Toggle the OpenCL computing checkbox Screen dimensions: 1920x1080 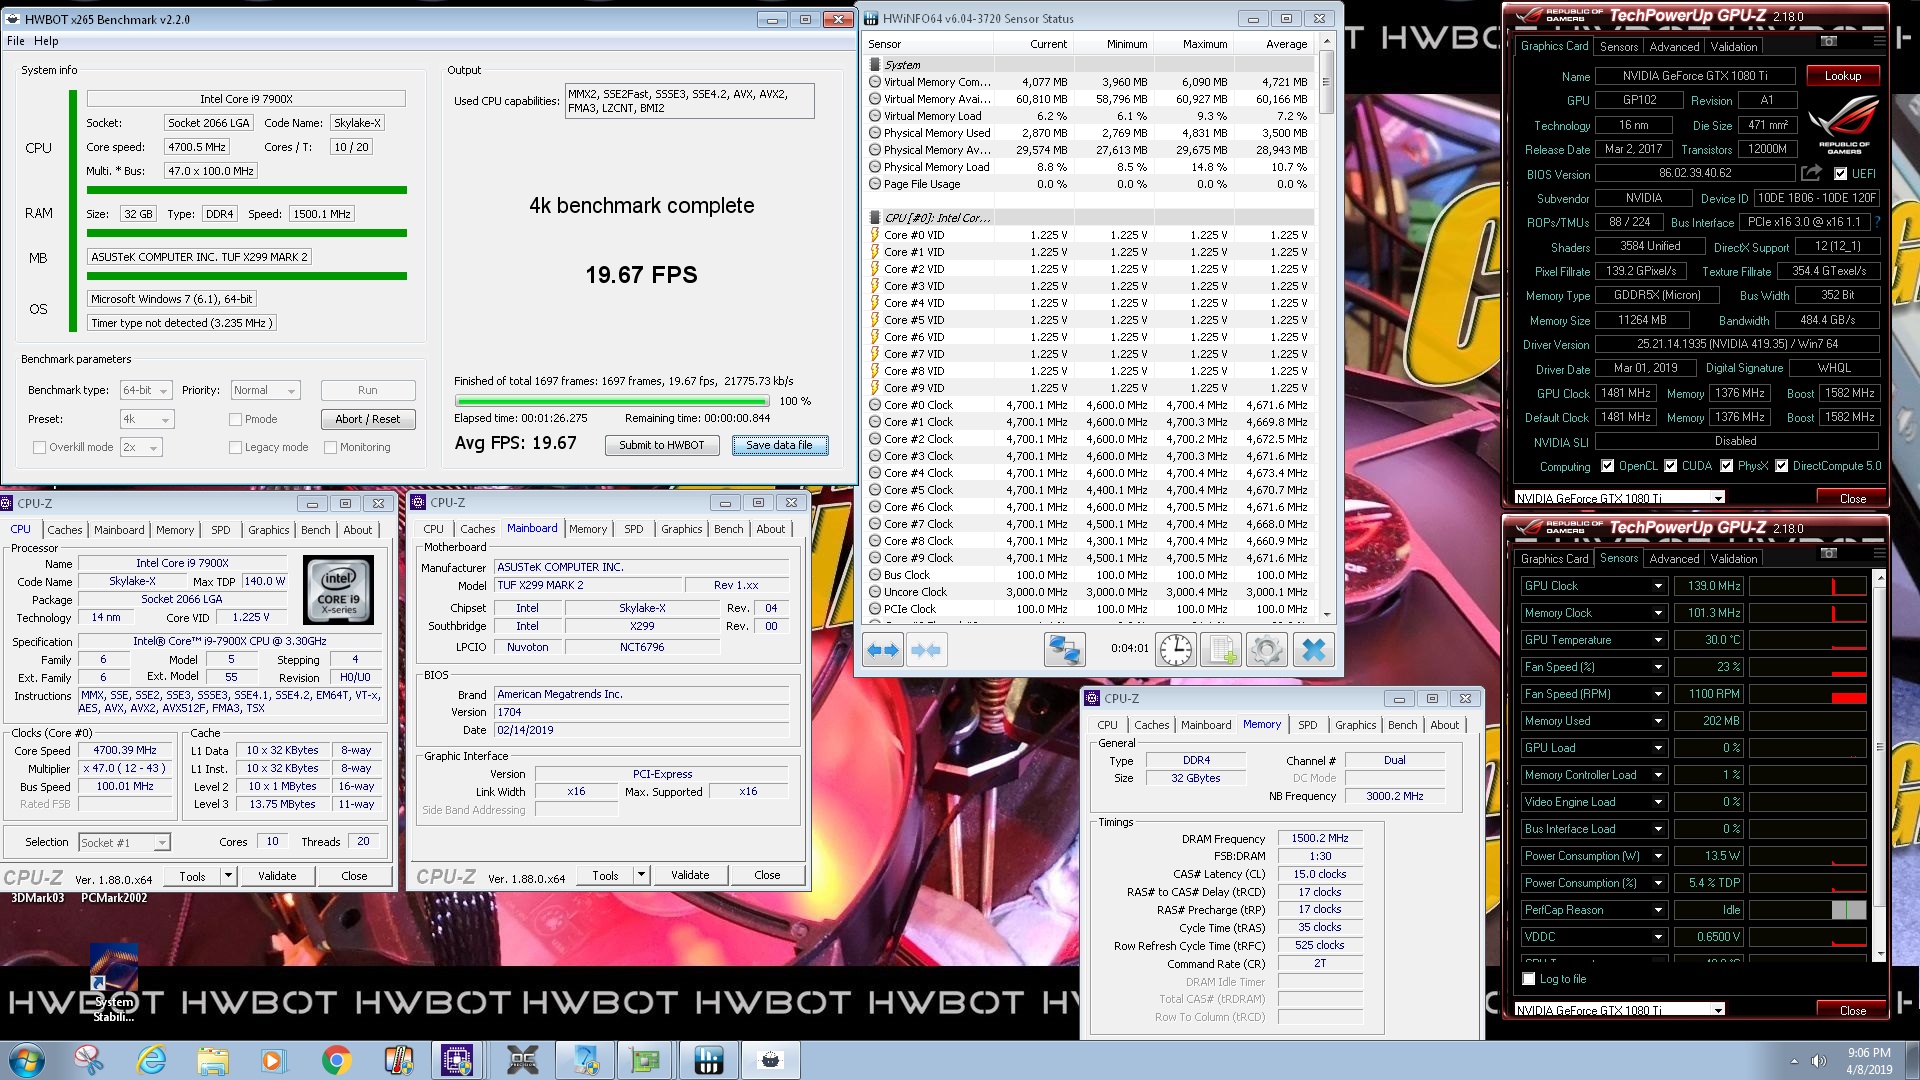1607,466
